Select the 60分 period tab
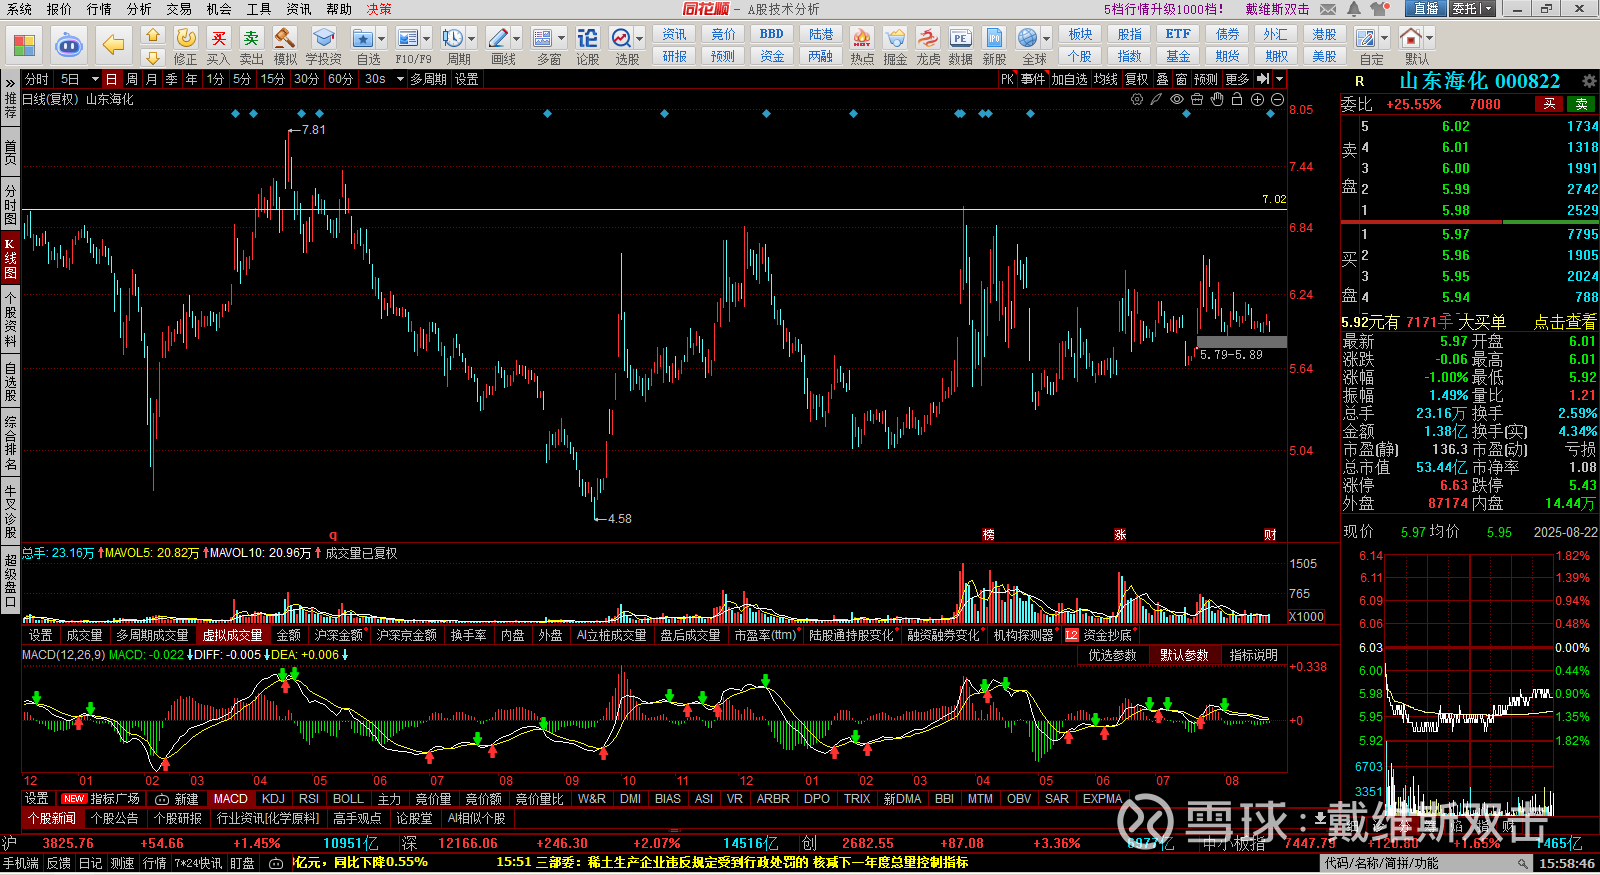Viewport: 1600px width, 875px height. pos(340,79)
